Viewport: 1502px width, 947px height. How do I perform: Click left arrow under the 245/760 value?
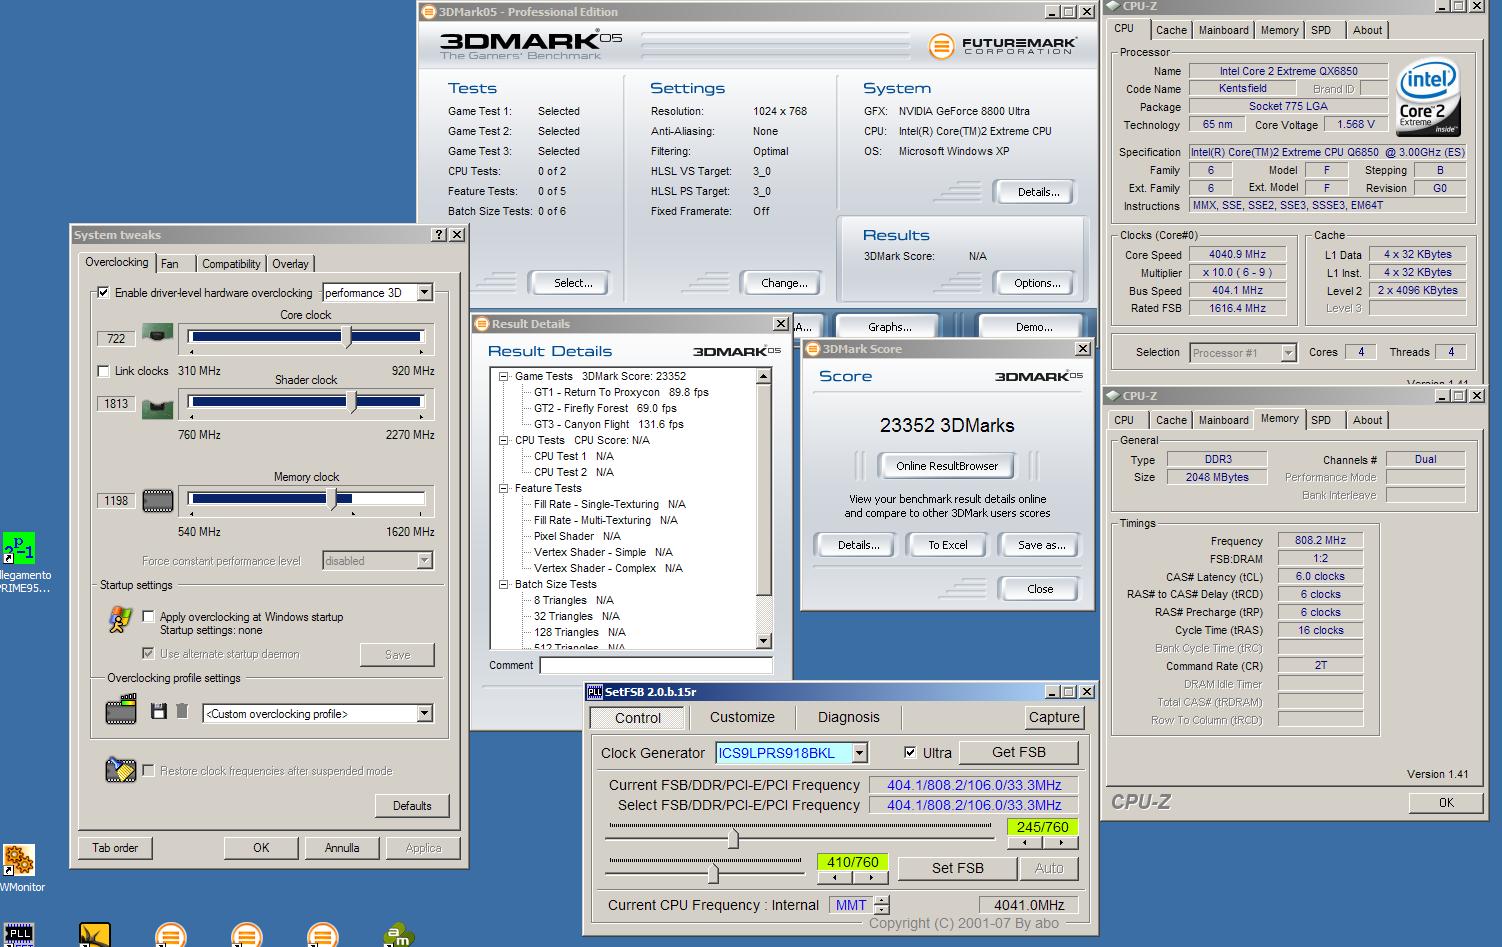click(1025, 843)
